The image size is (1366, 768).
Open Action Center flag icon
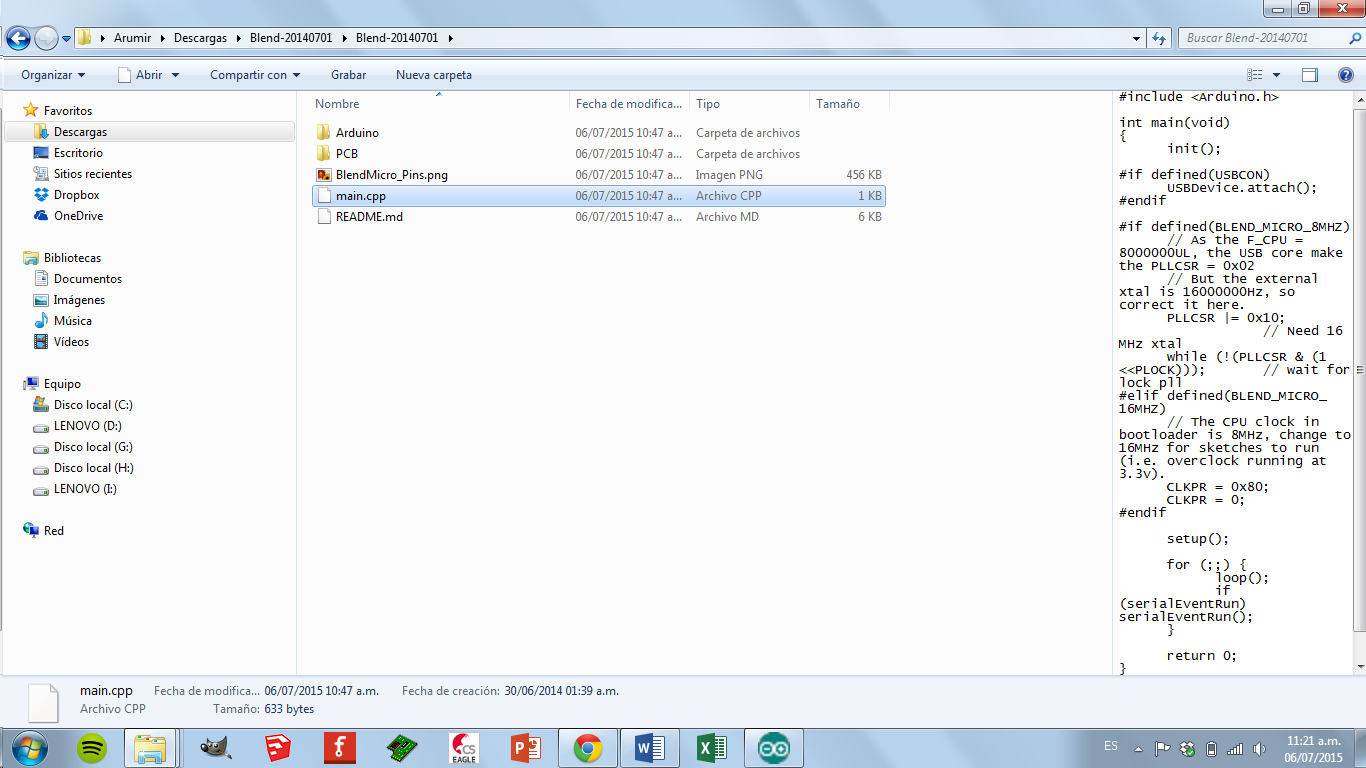[x=1162, y=748]
